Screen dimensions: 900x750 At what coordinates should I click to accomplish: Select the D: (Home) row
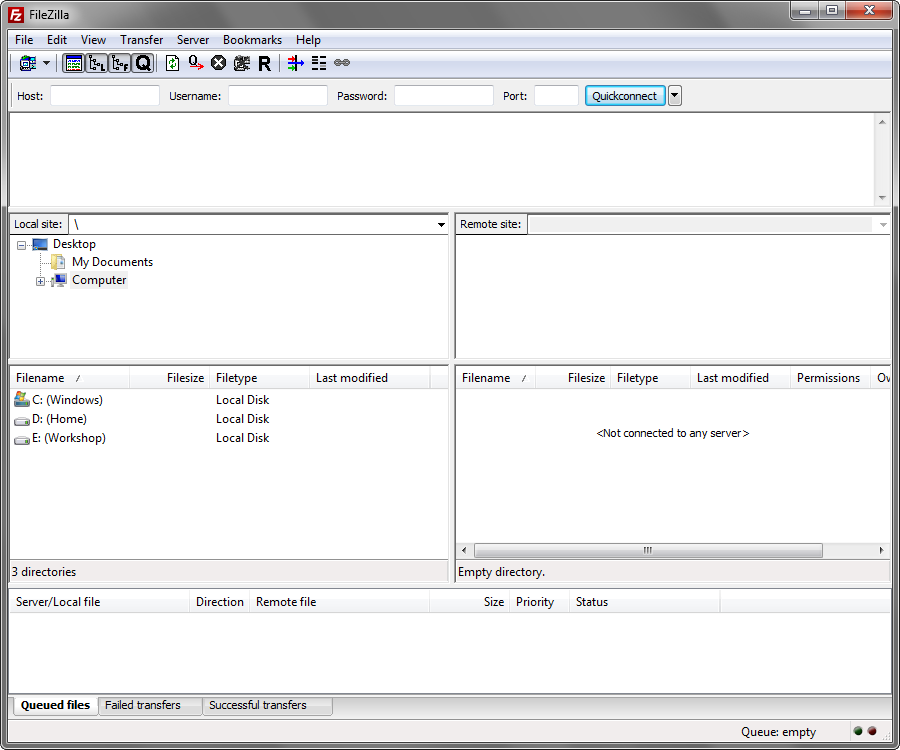(228, 419)
